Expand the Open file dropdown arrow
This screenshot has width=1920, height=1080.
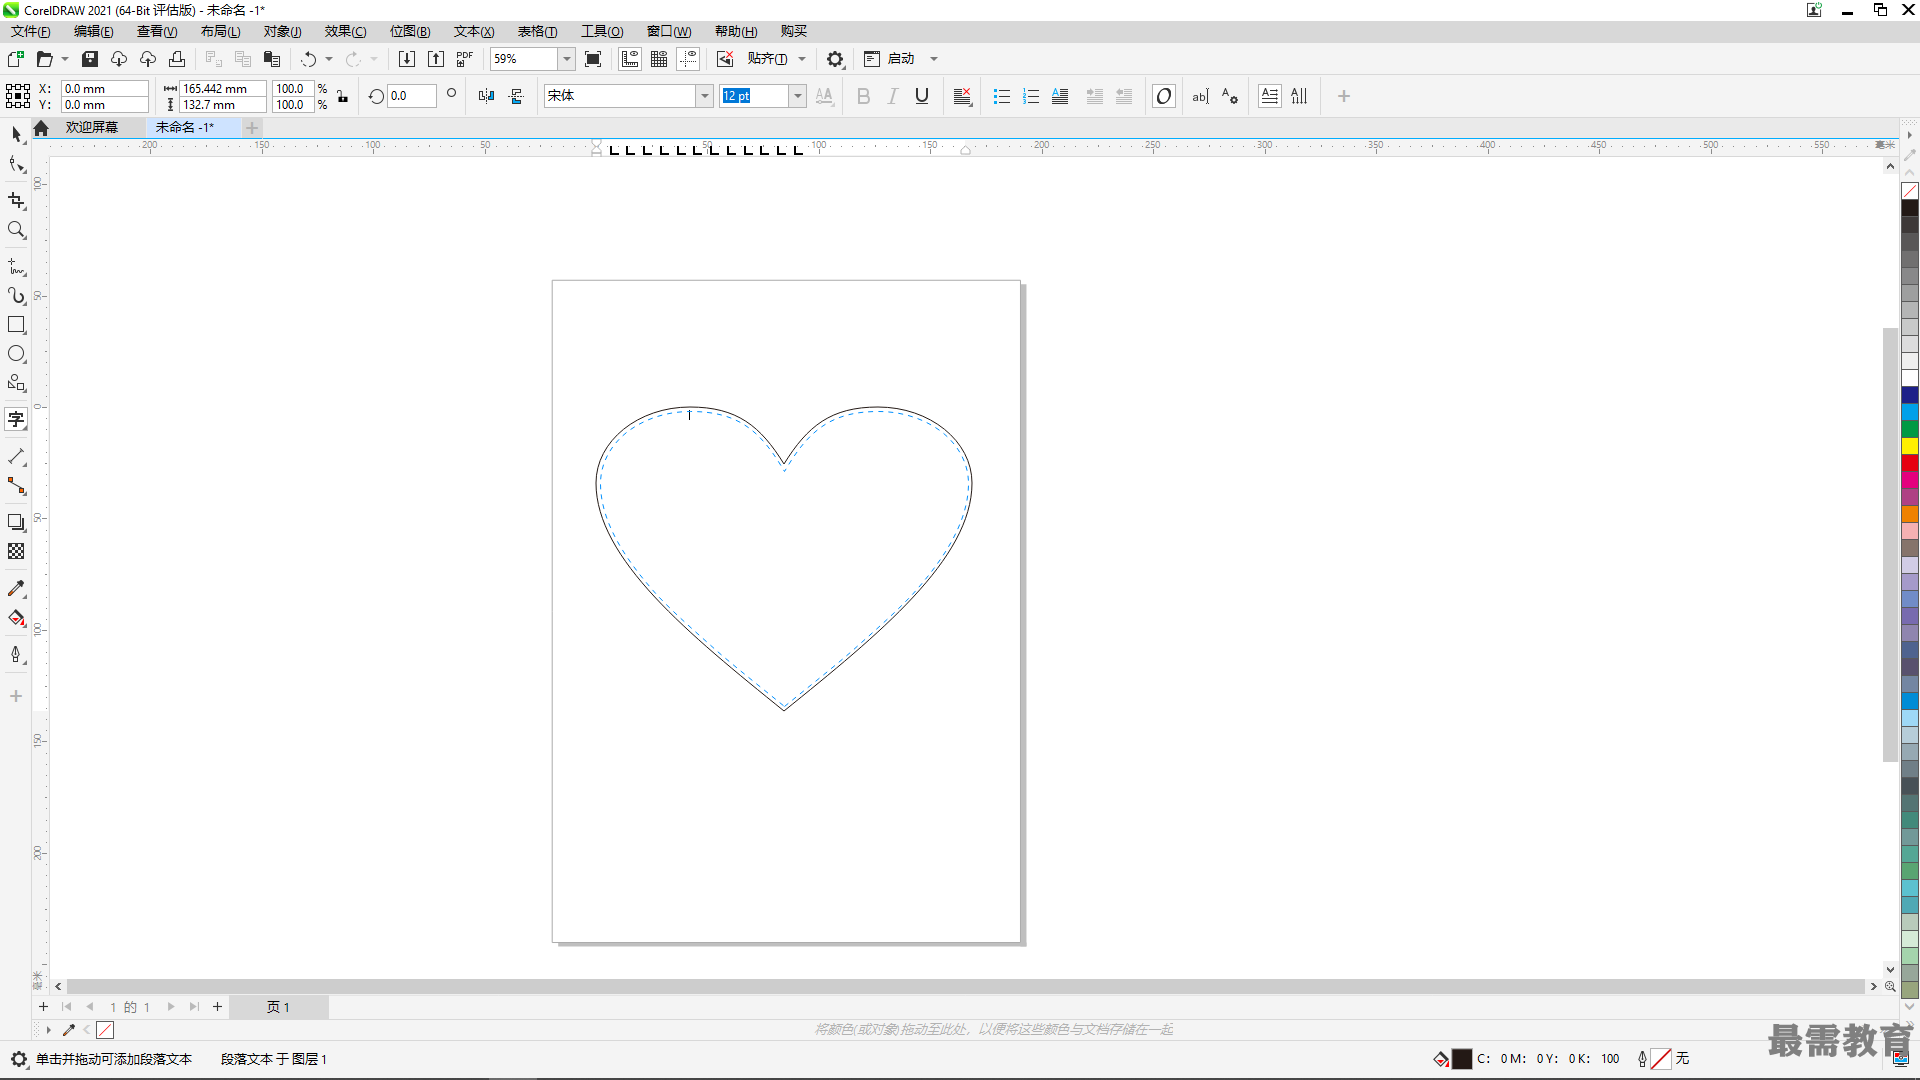tap(65, 59)
